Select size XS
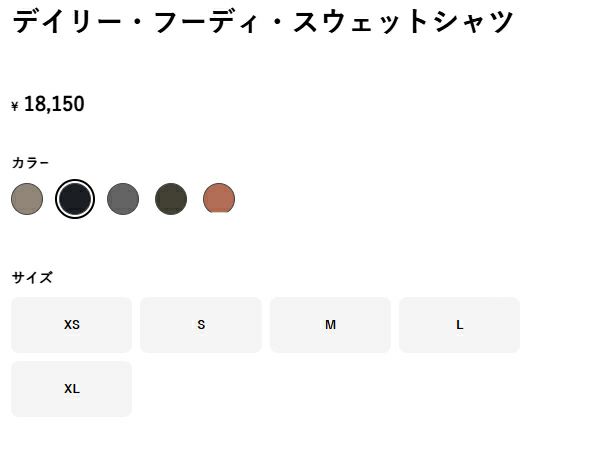This screenshot has width=600, height=450. [x=71, y=325]
